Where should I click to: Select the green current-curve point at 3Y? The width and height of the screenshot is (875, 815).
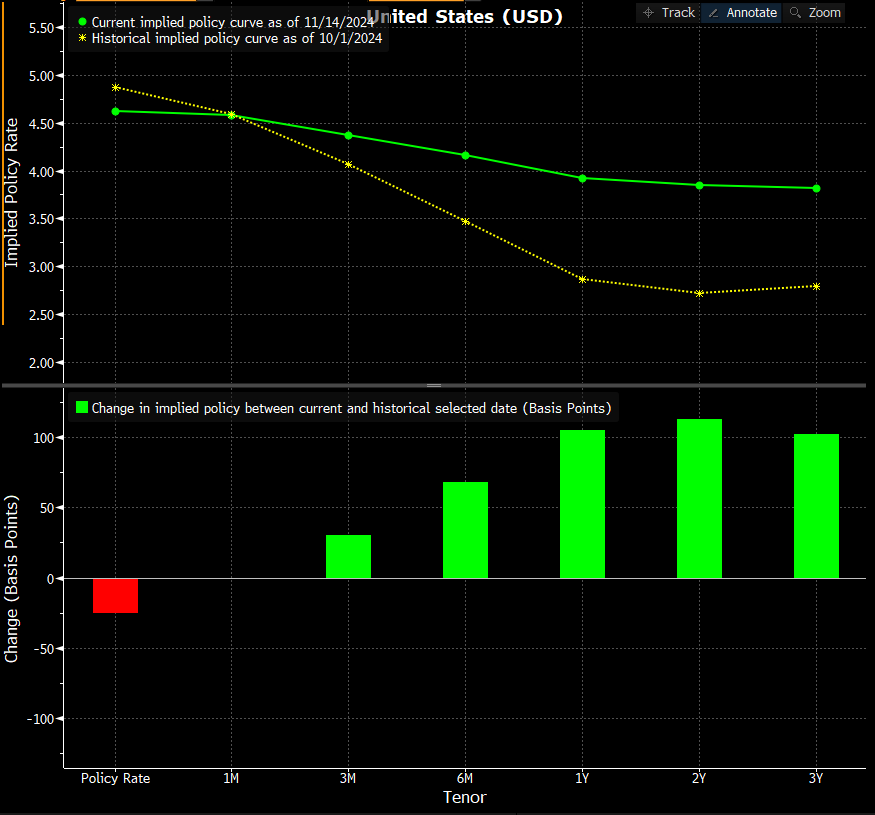tap(816, 189)
